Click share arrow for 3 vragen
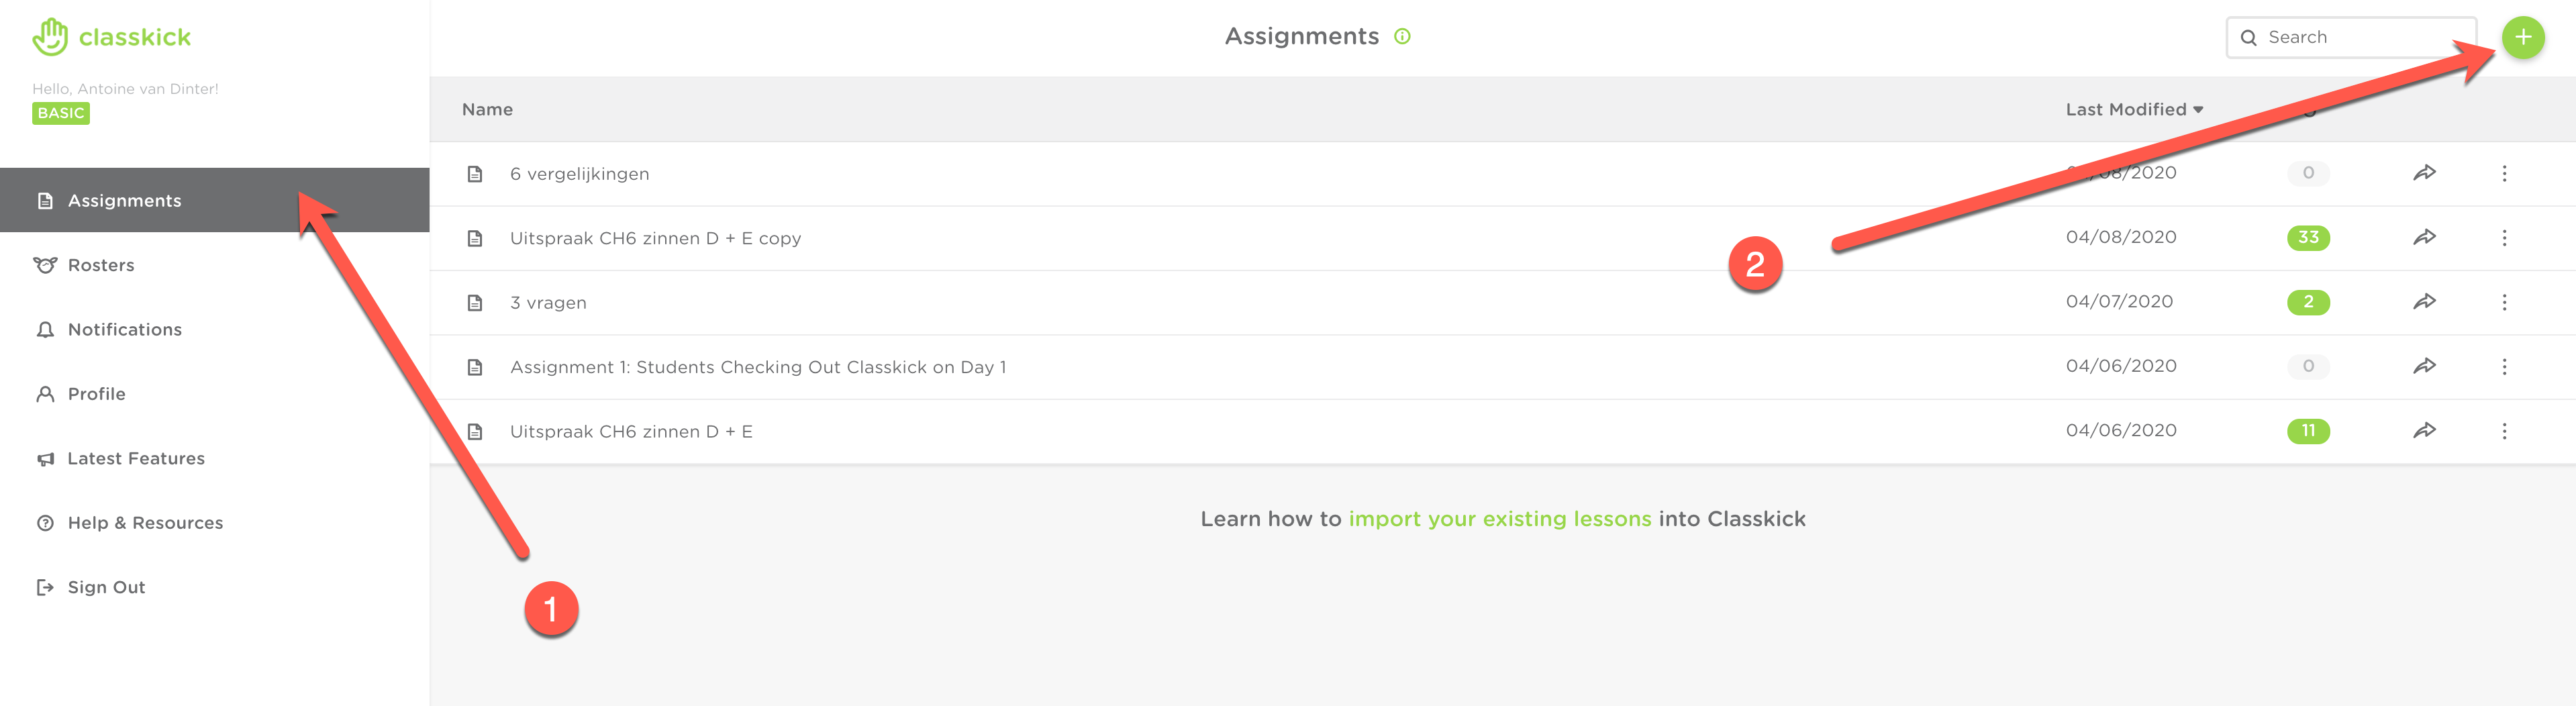The width and height of the screenshot is (2576, 706). tap(2424, 302)
